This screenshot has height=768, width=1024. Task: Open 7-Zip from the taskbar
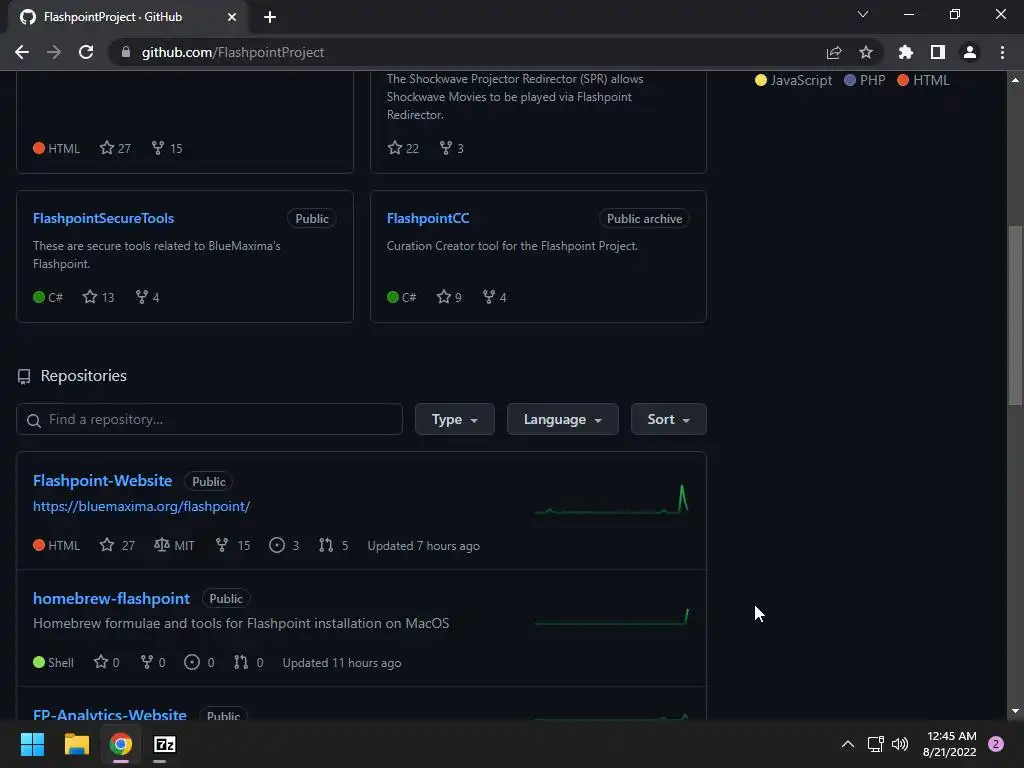[165, 744]
